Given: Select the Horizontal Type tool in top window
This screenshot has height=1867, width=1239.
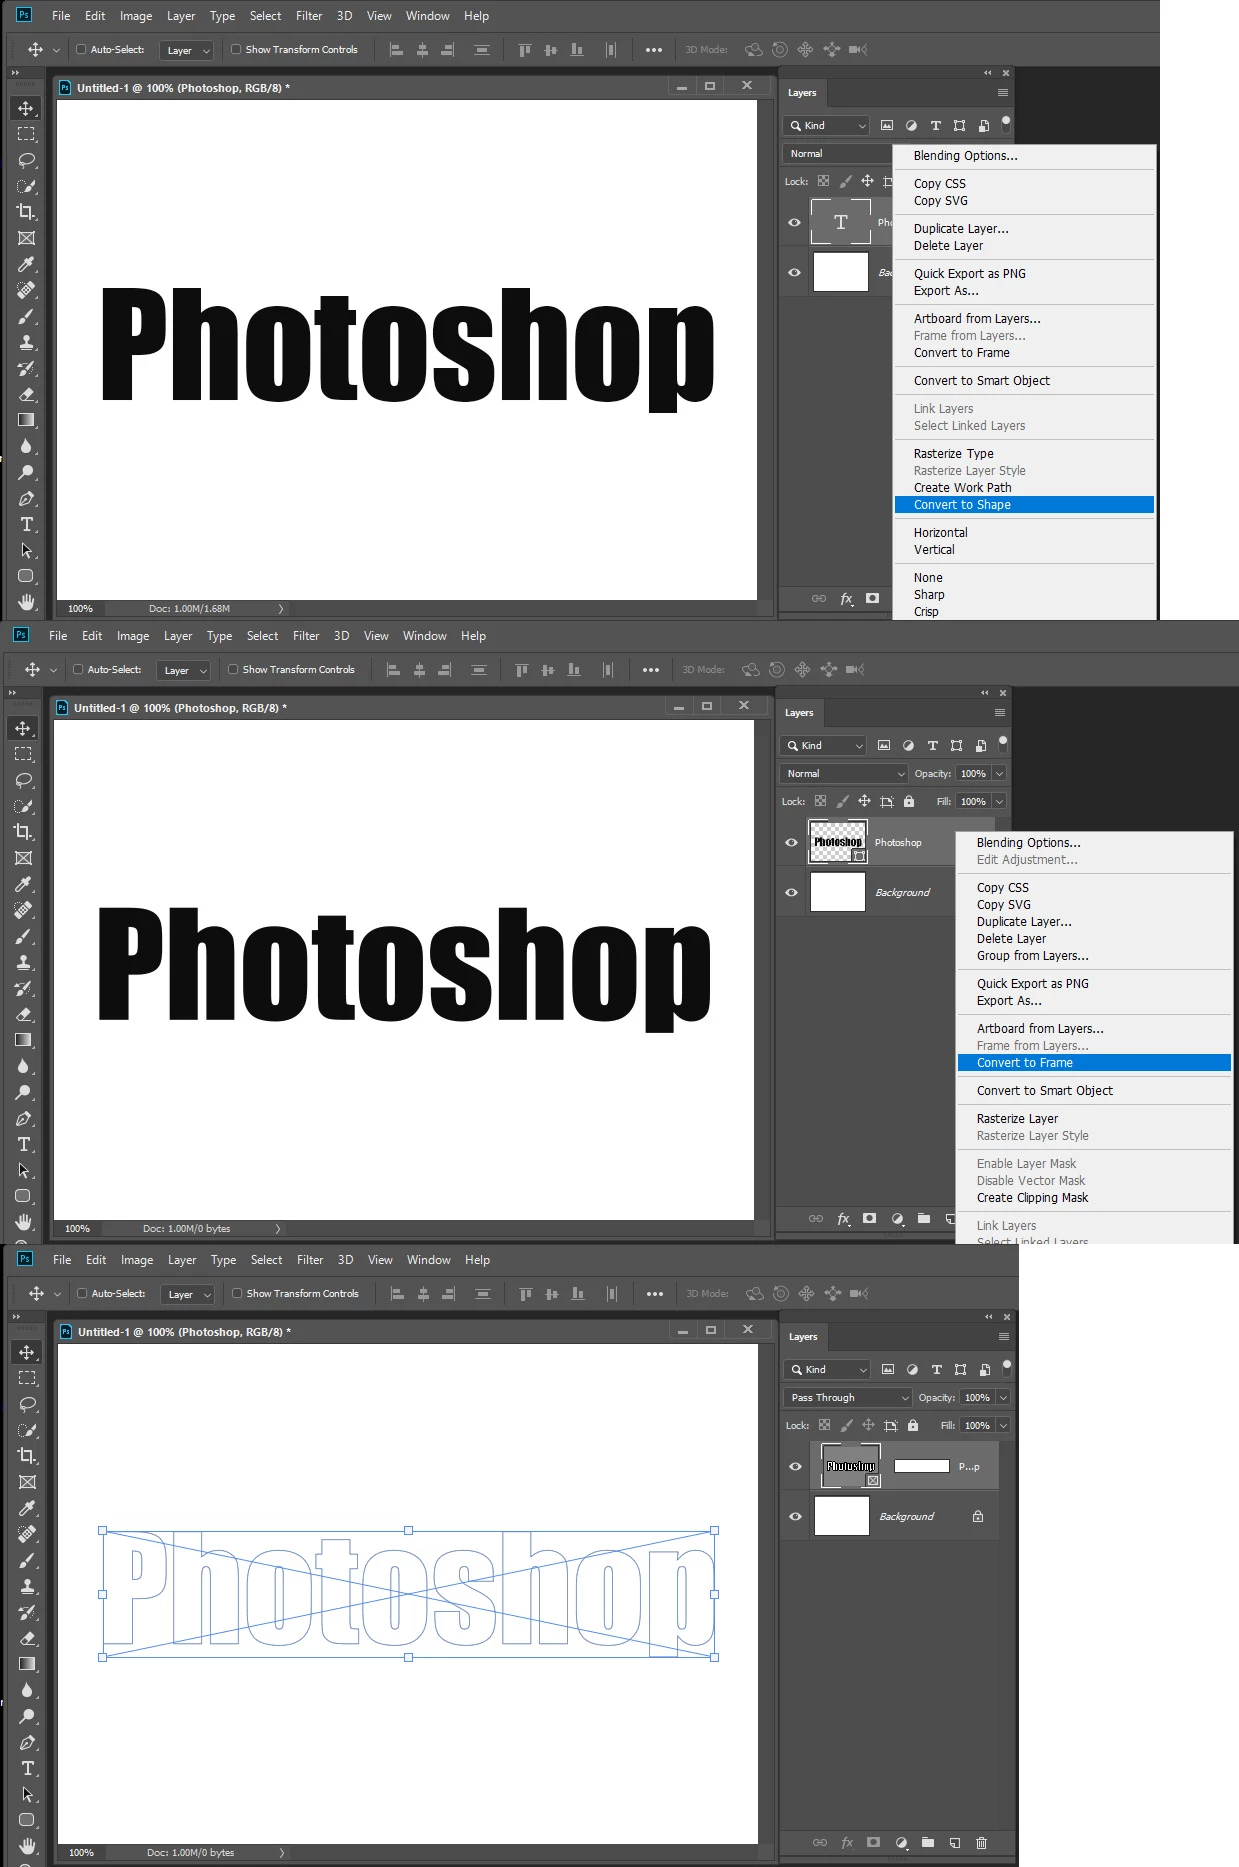Looking at the screenshot, I should click(27, 524).
